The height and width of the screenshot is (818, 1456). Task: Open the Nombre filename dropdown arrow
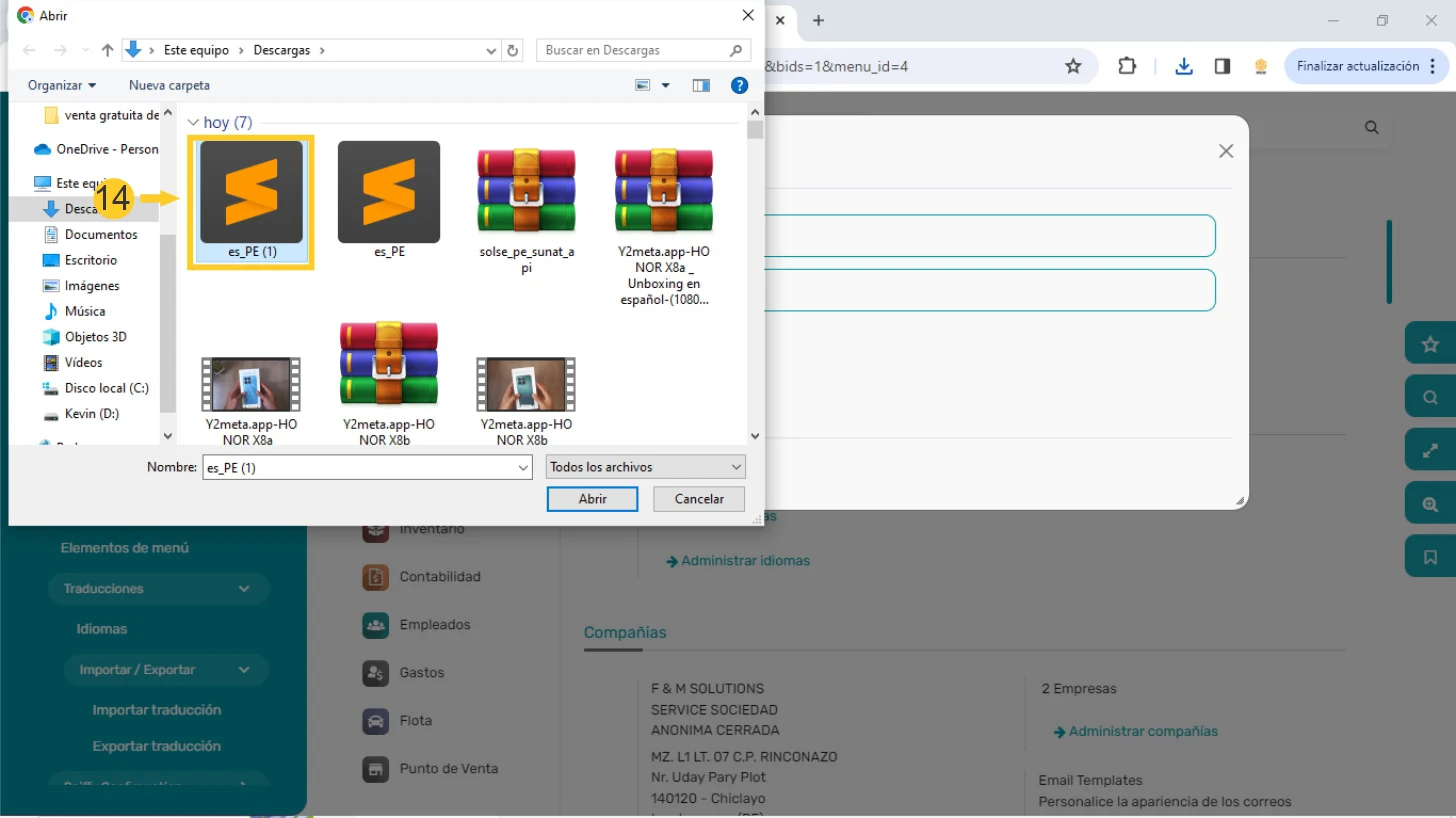pos(523,467)
